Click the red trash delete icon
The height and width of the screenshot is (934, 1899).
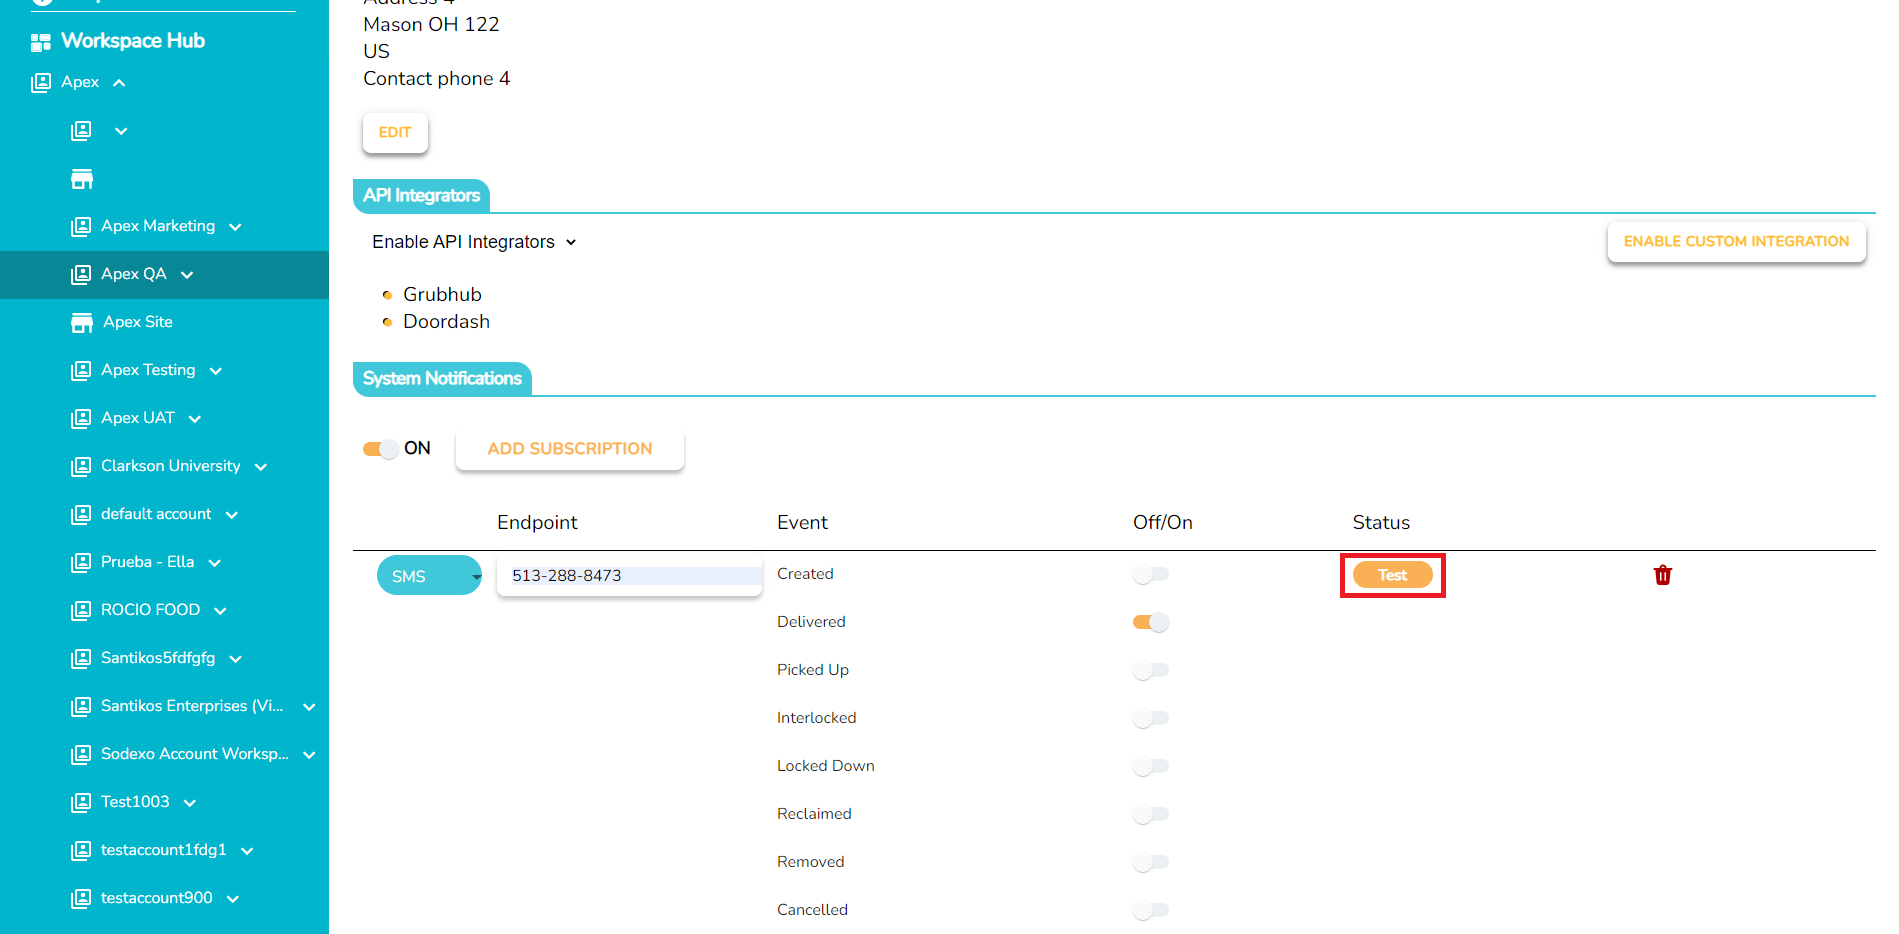[x=1662, y=575]
